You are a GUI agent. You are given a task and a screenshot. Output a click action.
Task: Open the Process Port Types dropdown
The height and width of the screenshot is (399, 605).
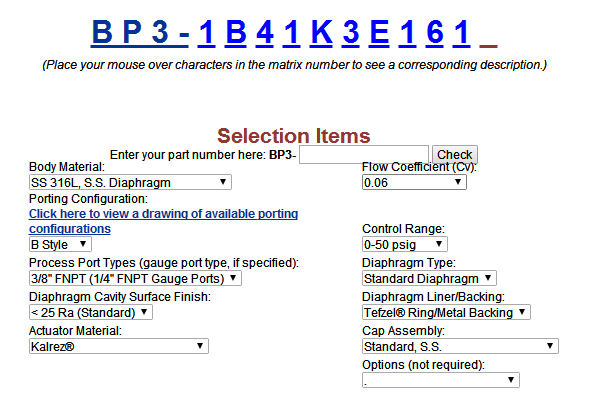click(135, 278)
